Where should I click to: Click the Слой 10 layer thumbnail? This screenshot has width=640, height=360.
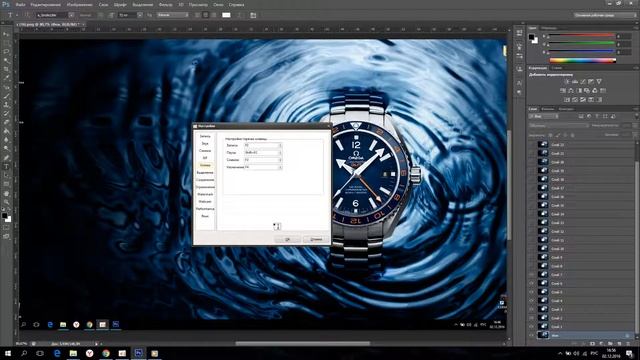coord(543,249)
